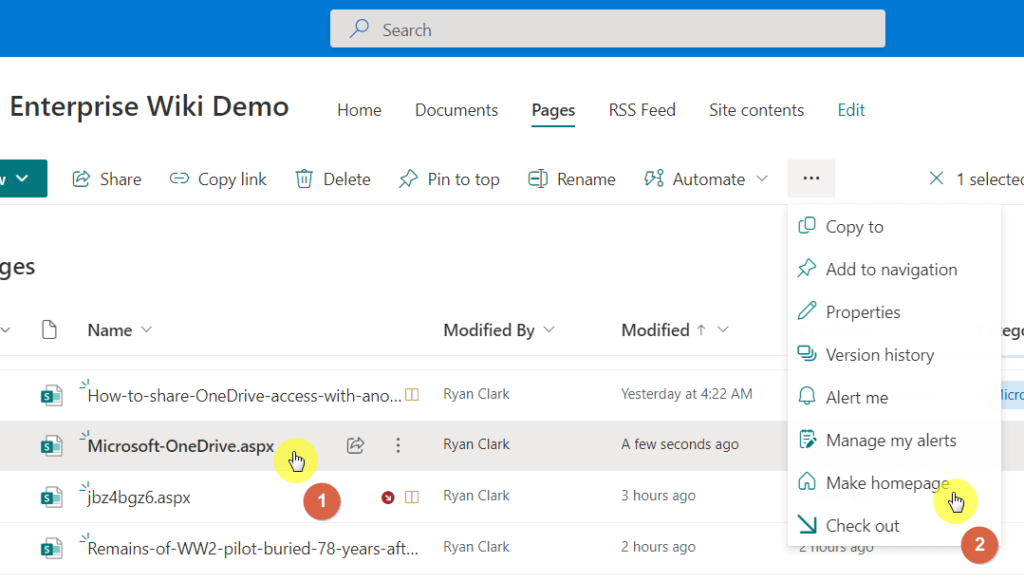This screenshot has width=1024, height=582.
Task: Expand the Modified By column dropdown
Action: [x=549, y=330]
